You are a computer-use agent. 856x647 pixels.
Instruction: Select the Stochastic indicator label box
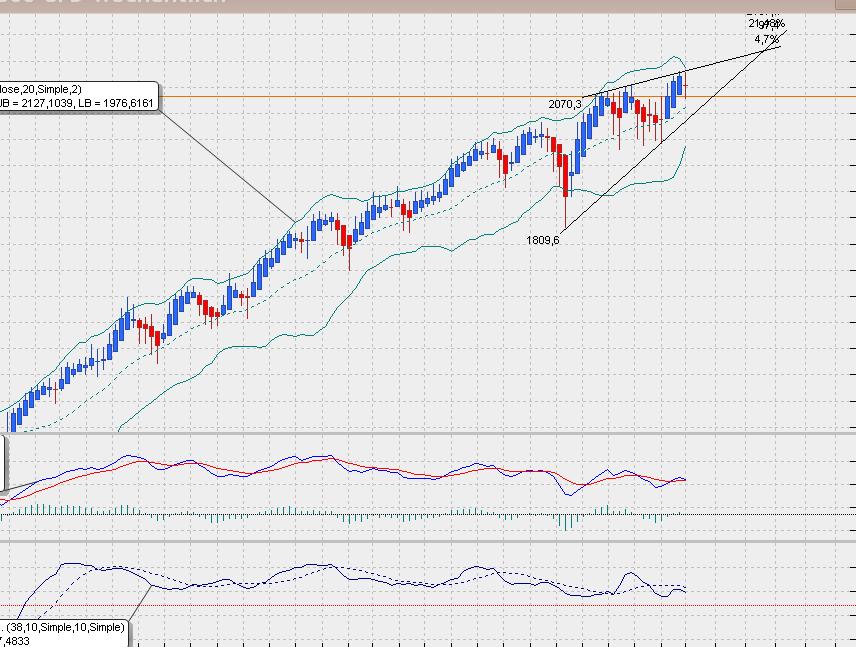(x=60, y=628)
